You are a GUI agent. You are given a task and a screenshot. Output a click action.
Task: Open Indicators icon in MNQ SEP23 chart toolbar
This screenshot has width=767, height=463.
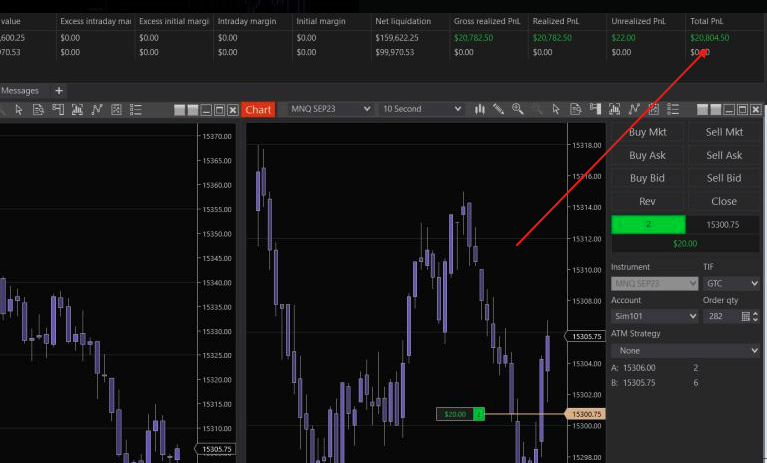pos(634,110)
